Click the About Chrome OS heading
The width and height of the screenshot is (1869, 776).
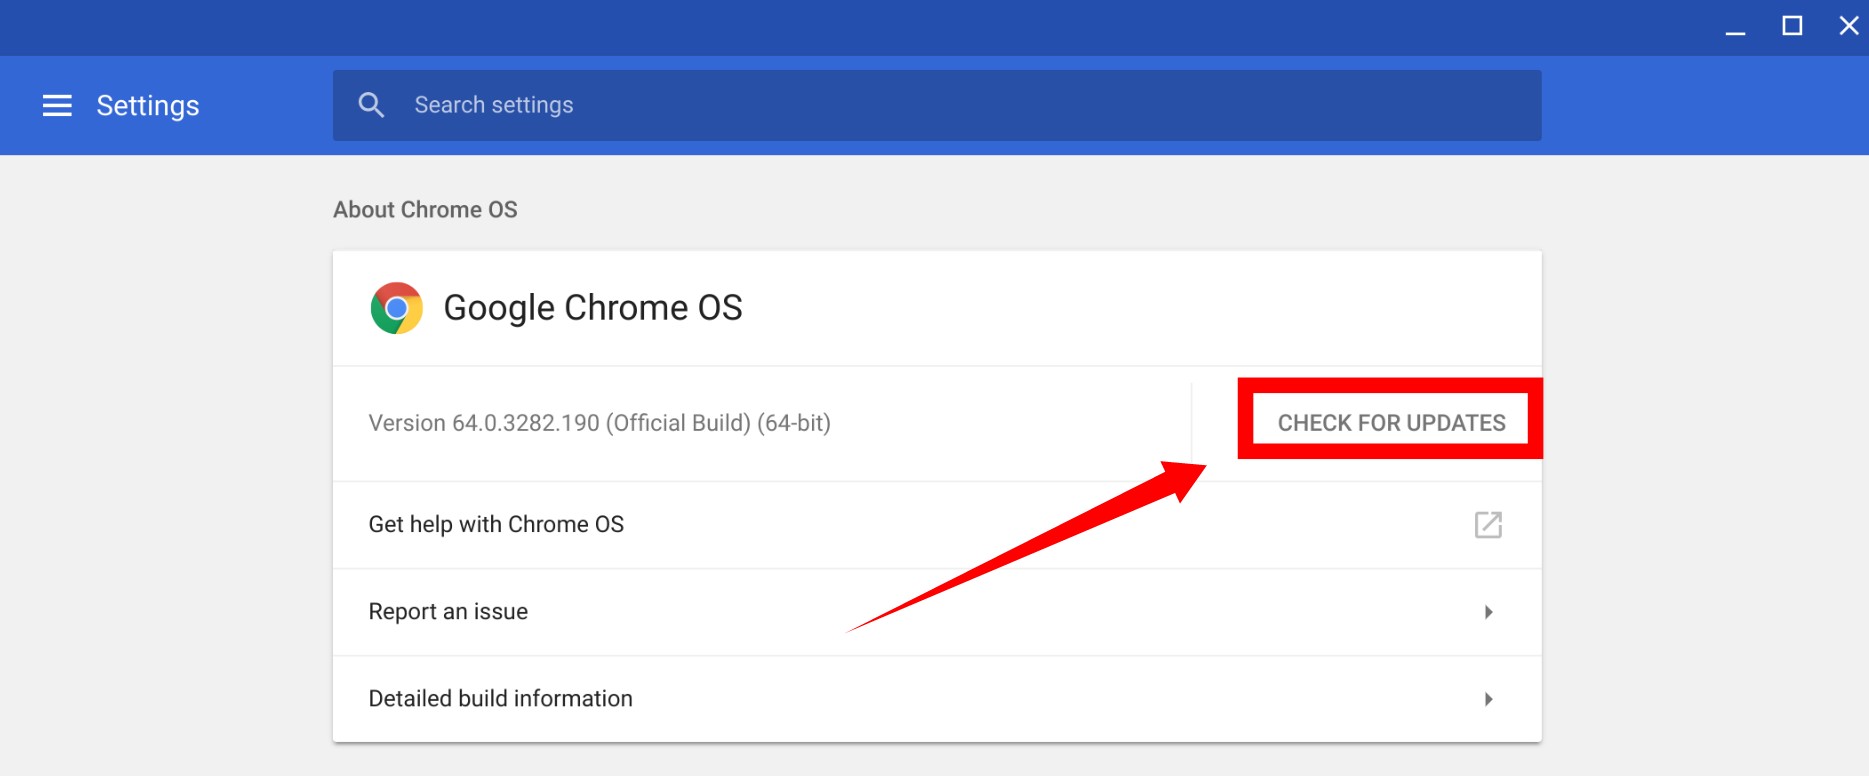click(x=425, y=210)
